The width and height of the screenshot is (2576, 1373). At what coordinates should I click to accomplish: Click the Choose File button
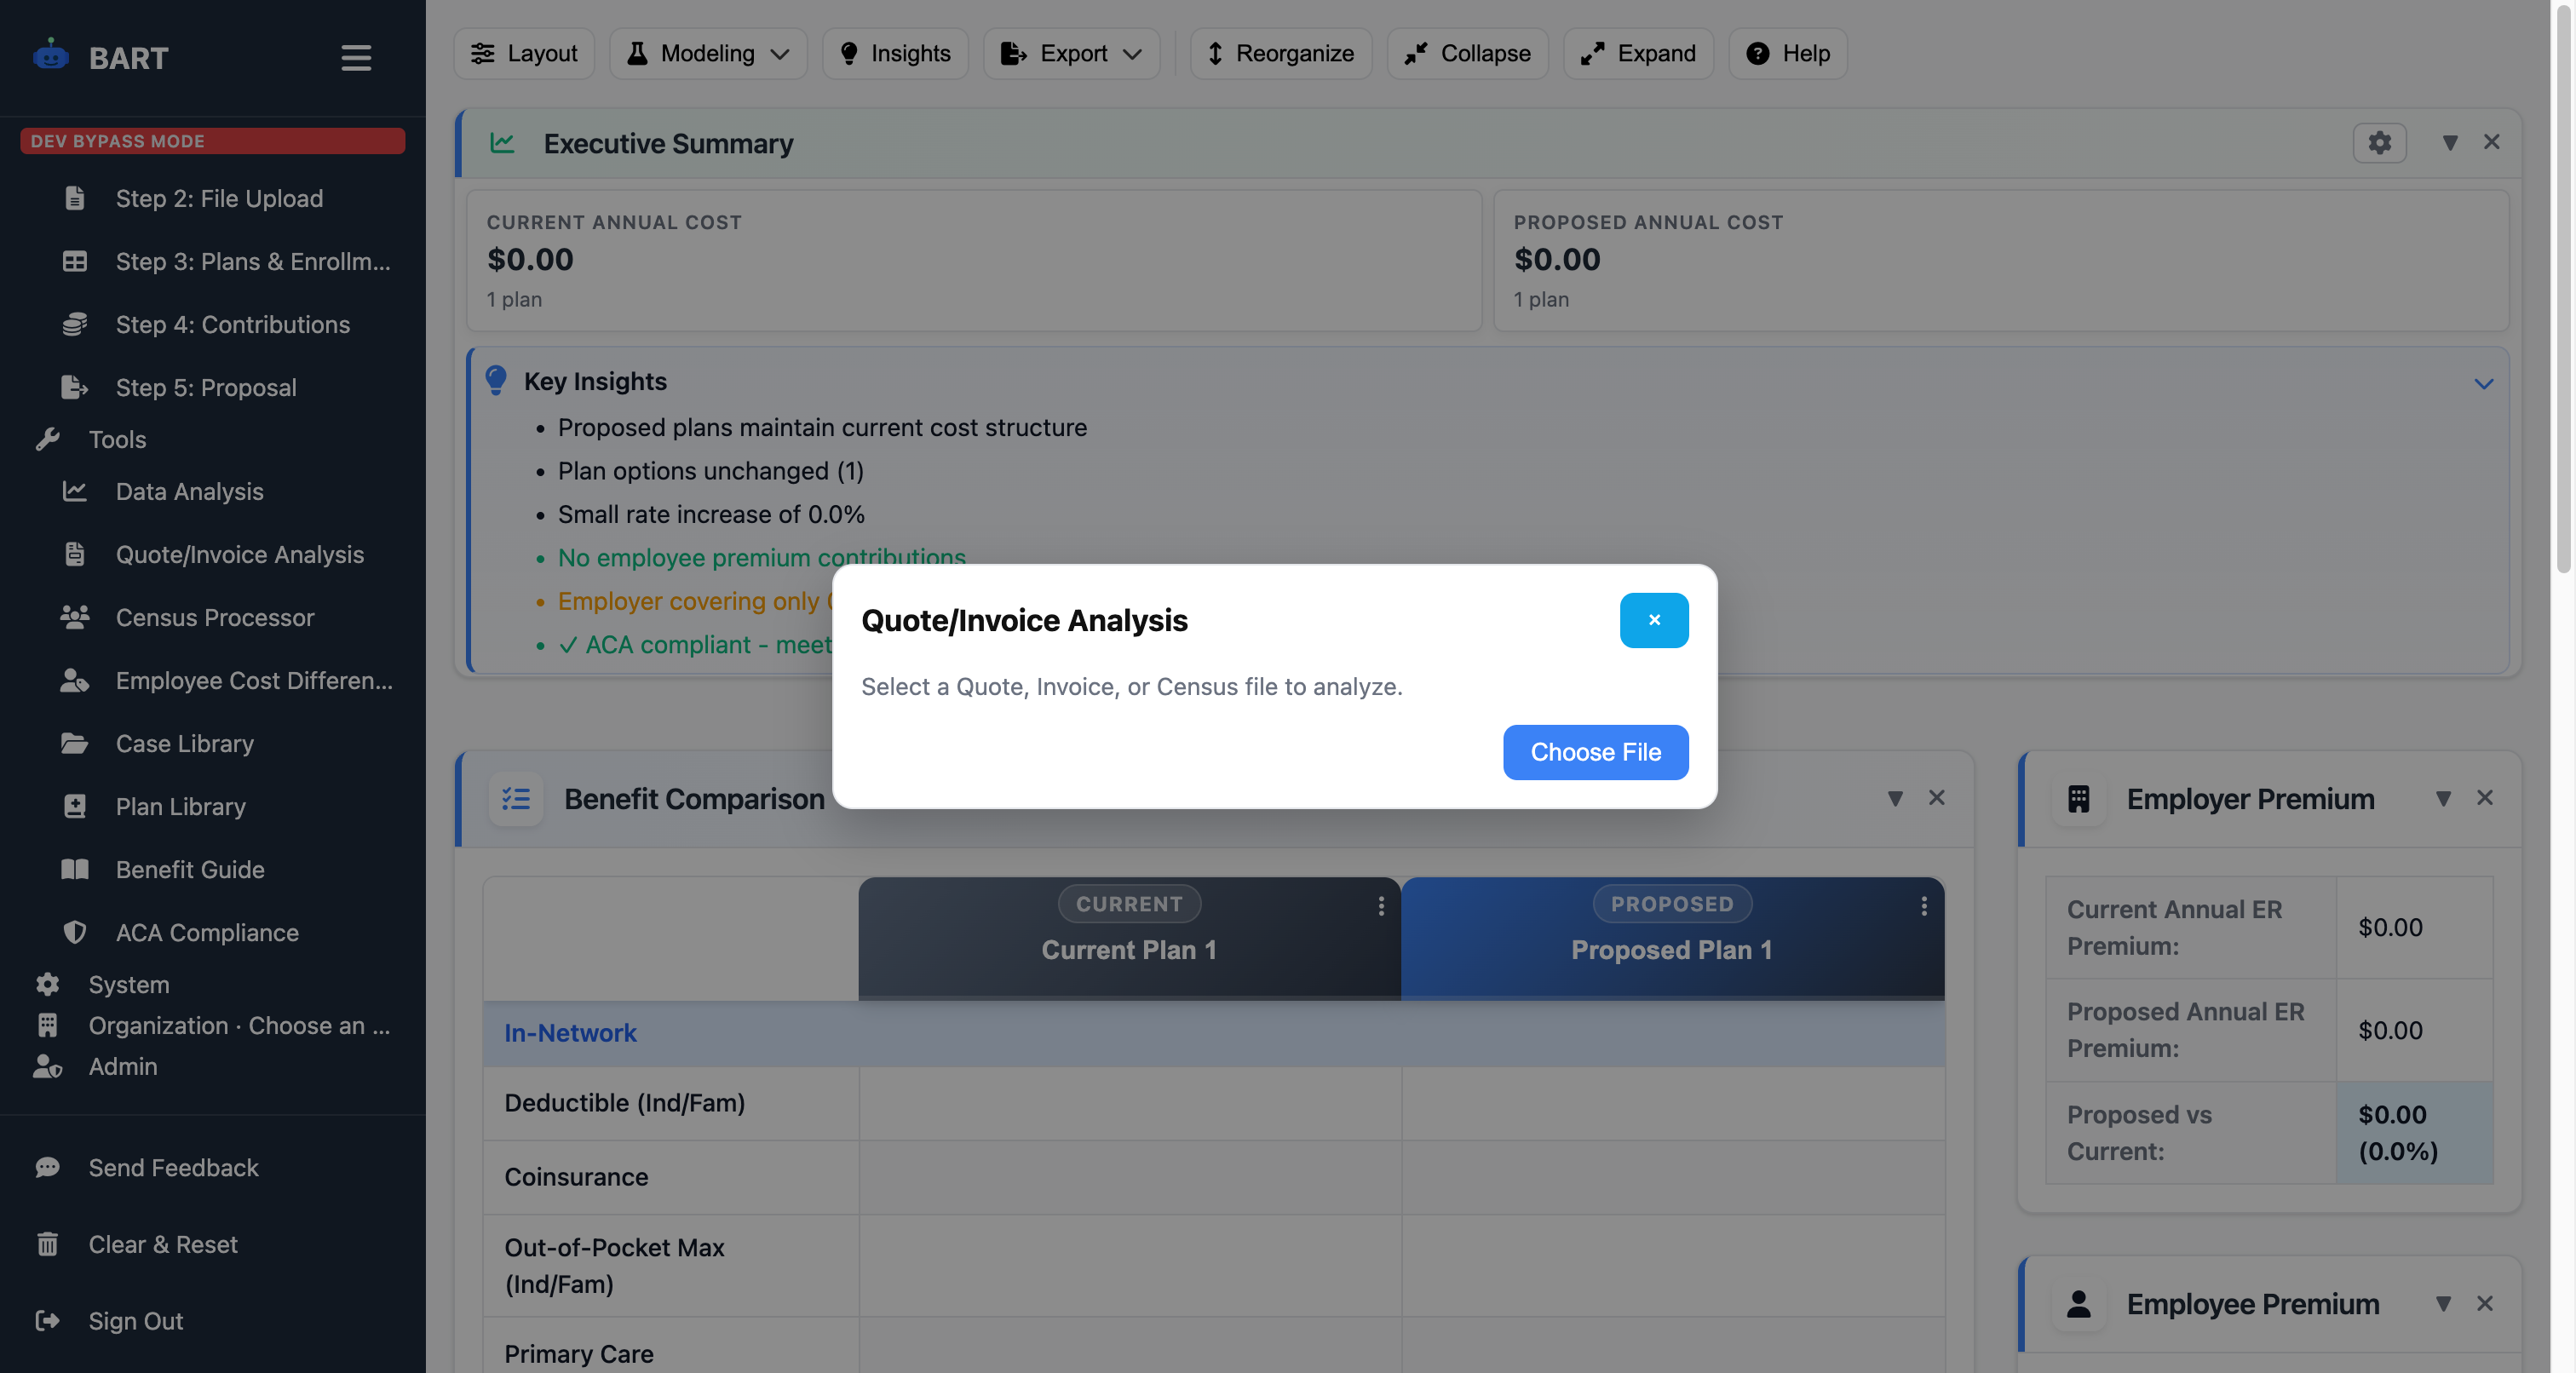(x=1595, y=752)
